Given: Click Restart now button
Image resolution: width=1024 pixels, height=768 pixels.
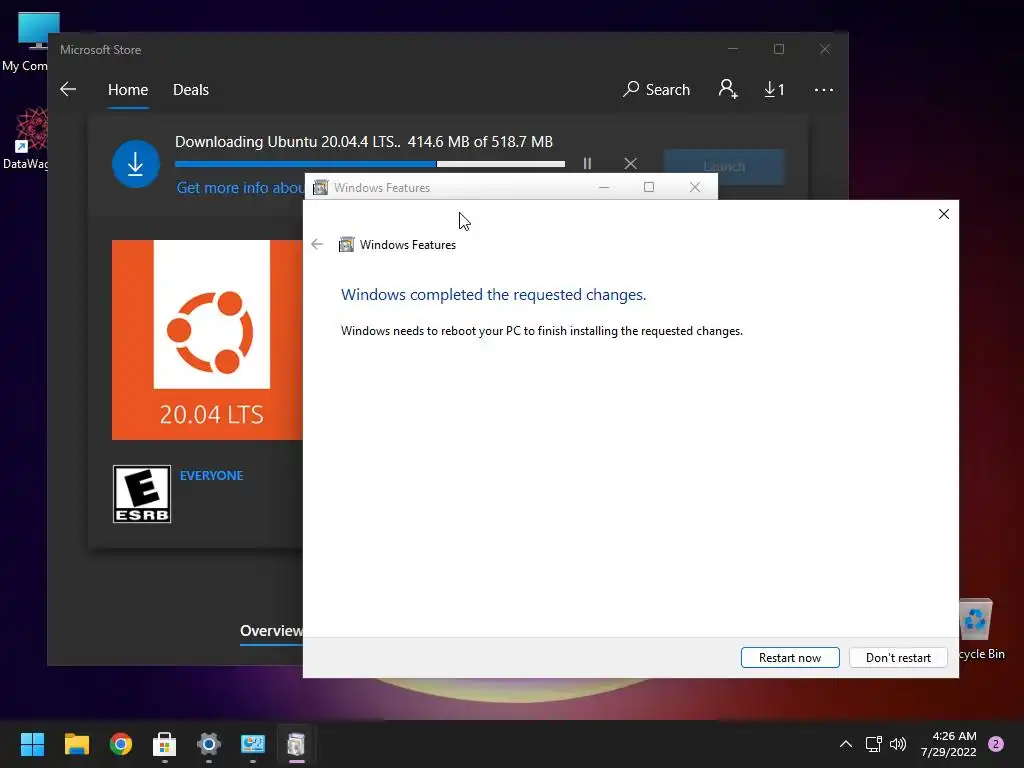Looking at the screenshot, I should (x=790, y=658).
